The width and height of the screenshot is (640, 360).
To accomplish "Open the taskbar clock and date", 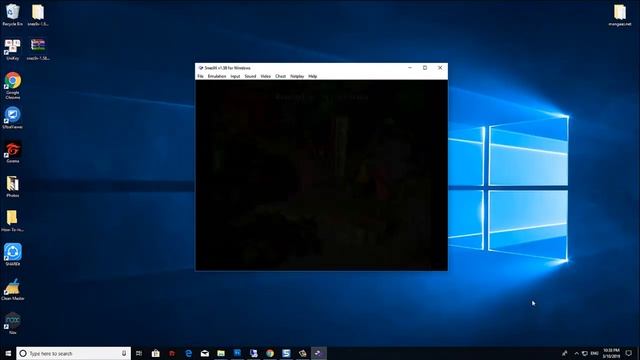I will 611,353.
